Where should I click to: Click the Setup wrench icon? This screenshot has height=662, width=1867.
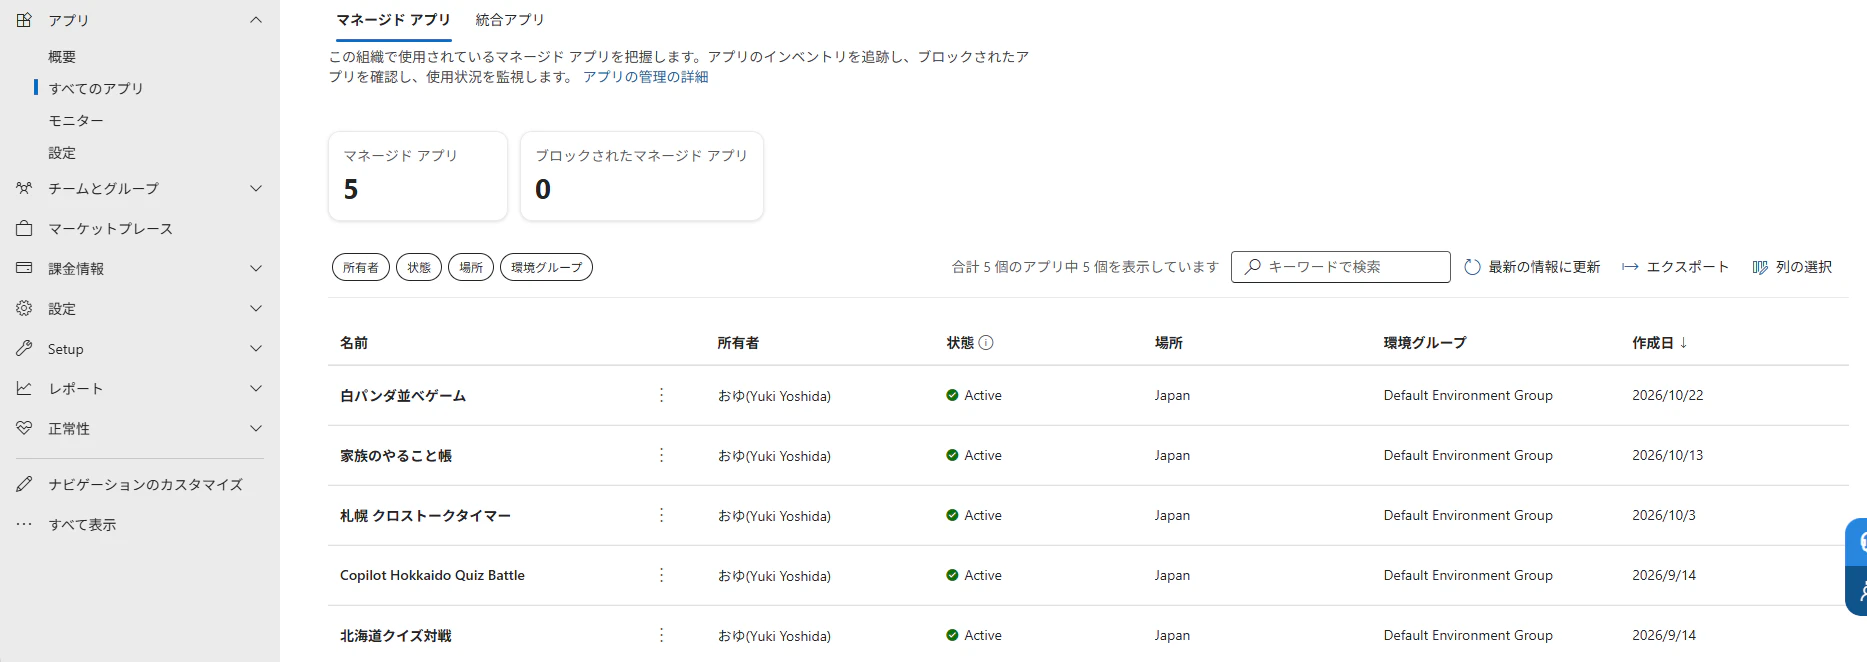[x=24, y=348]
